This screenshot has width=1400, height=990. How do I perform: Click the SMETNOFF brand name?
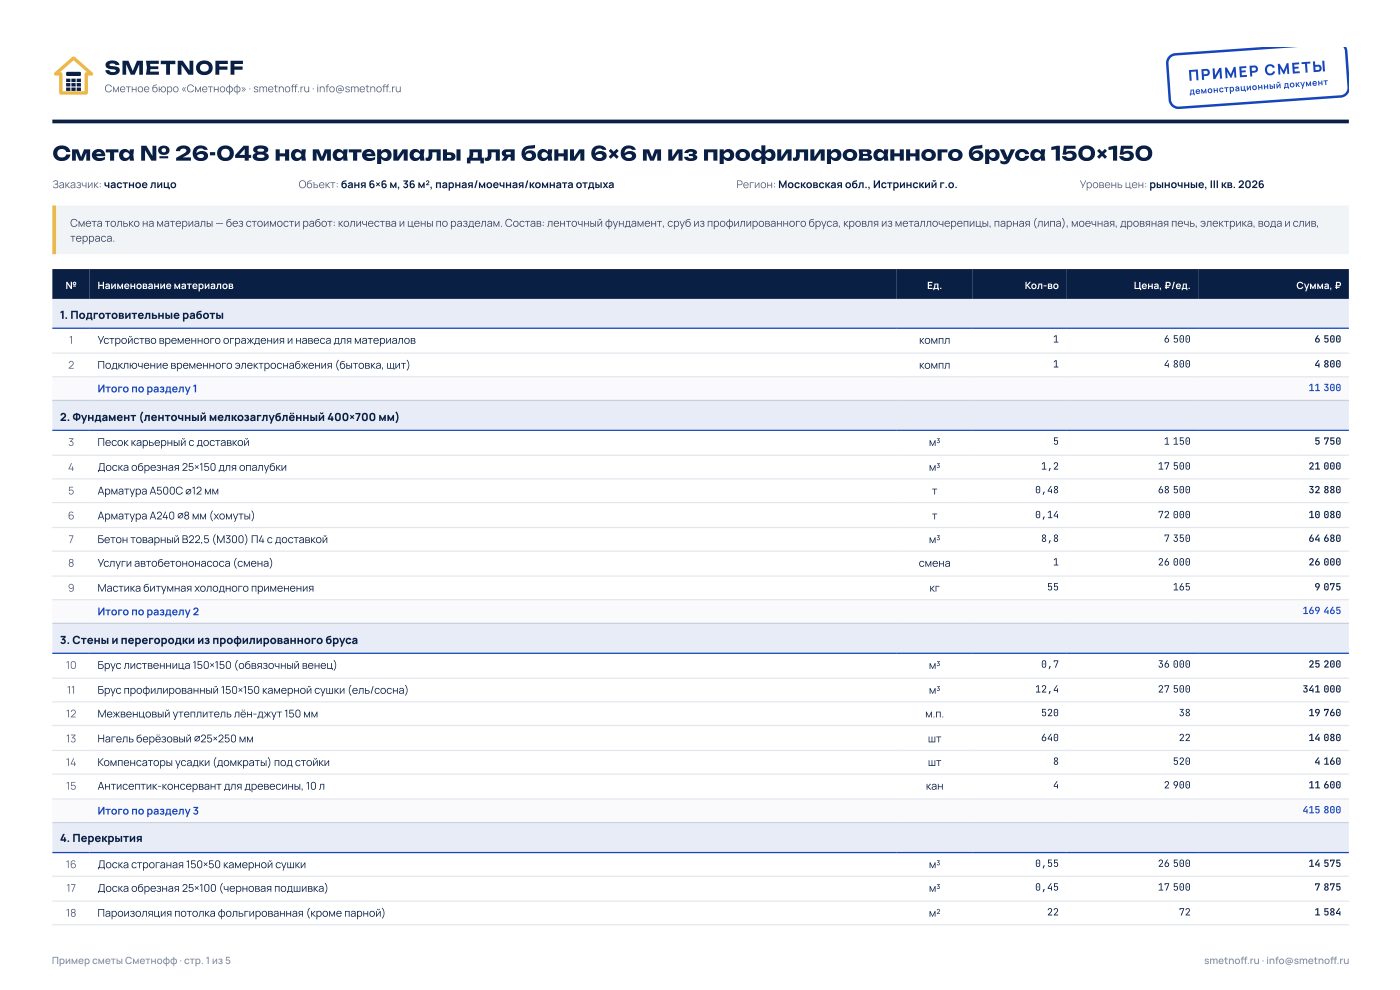tap(174, 68)
